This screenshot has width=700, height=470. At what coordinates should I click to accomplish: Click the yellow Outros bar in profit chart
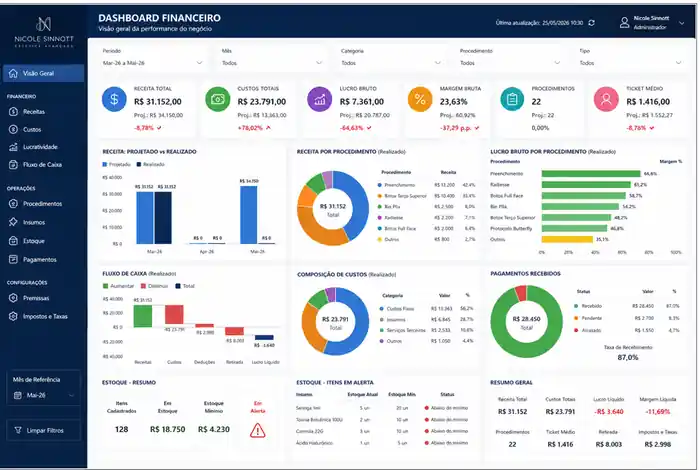click(x=567, y=239)
